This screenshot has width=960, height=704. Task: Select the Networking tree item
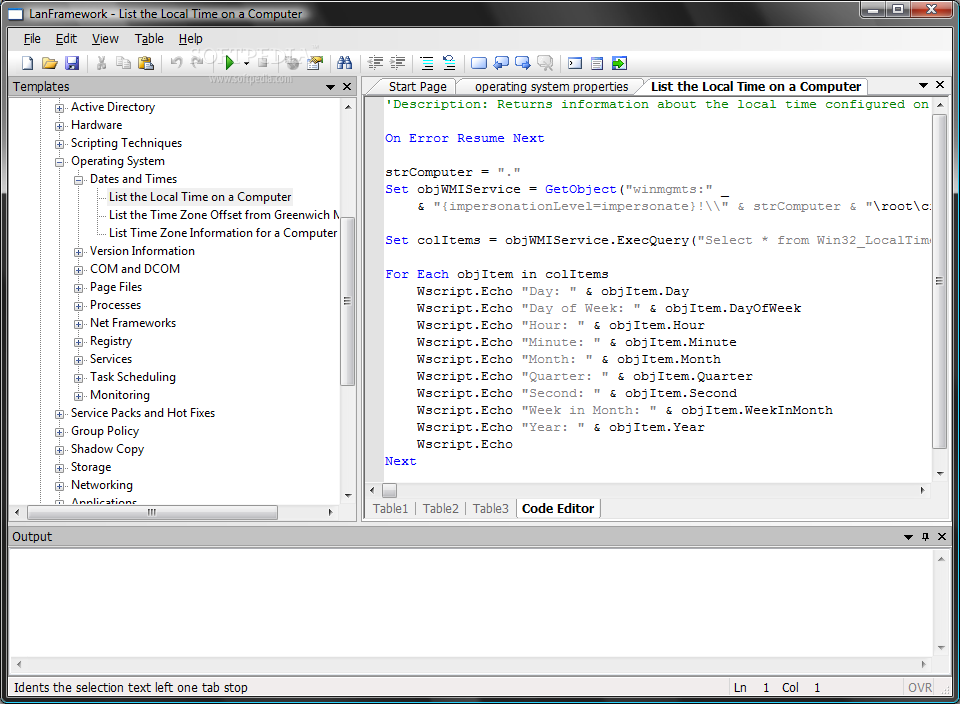tap(102, 485)
